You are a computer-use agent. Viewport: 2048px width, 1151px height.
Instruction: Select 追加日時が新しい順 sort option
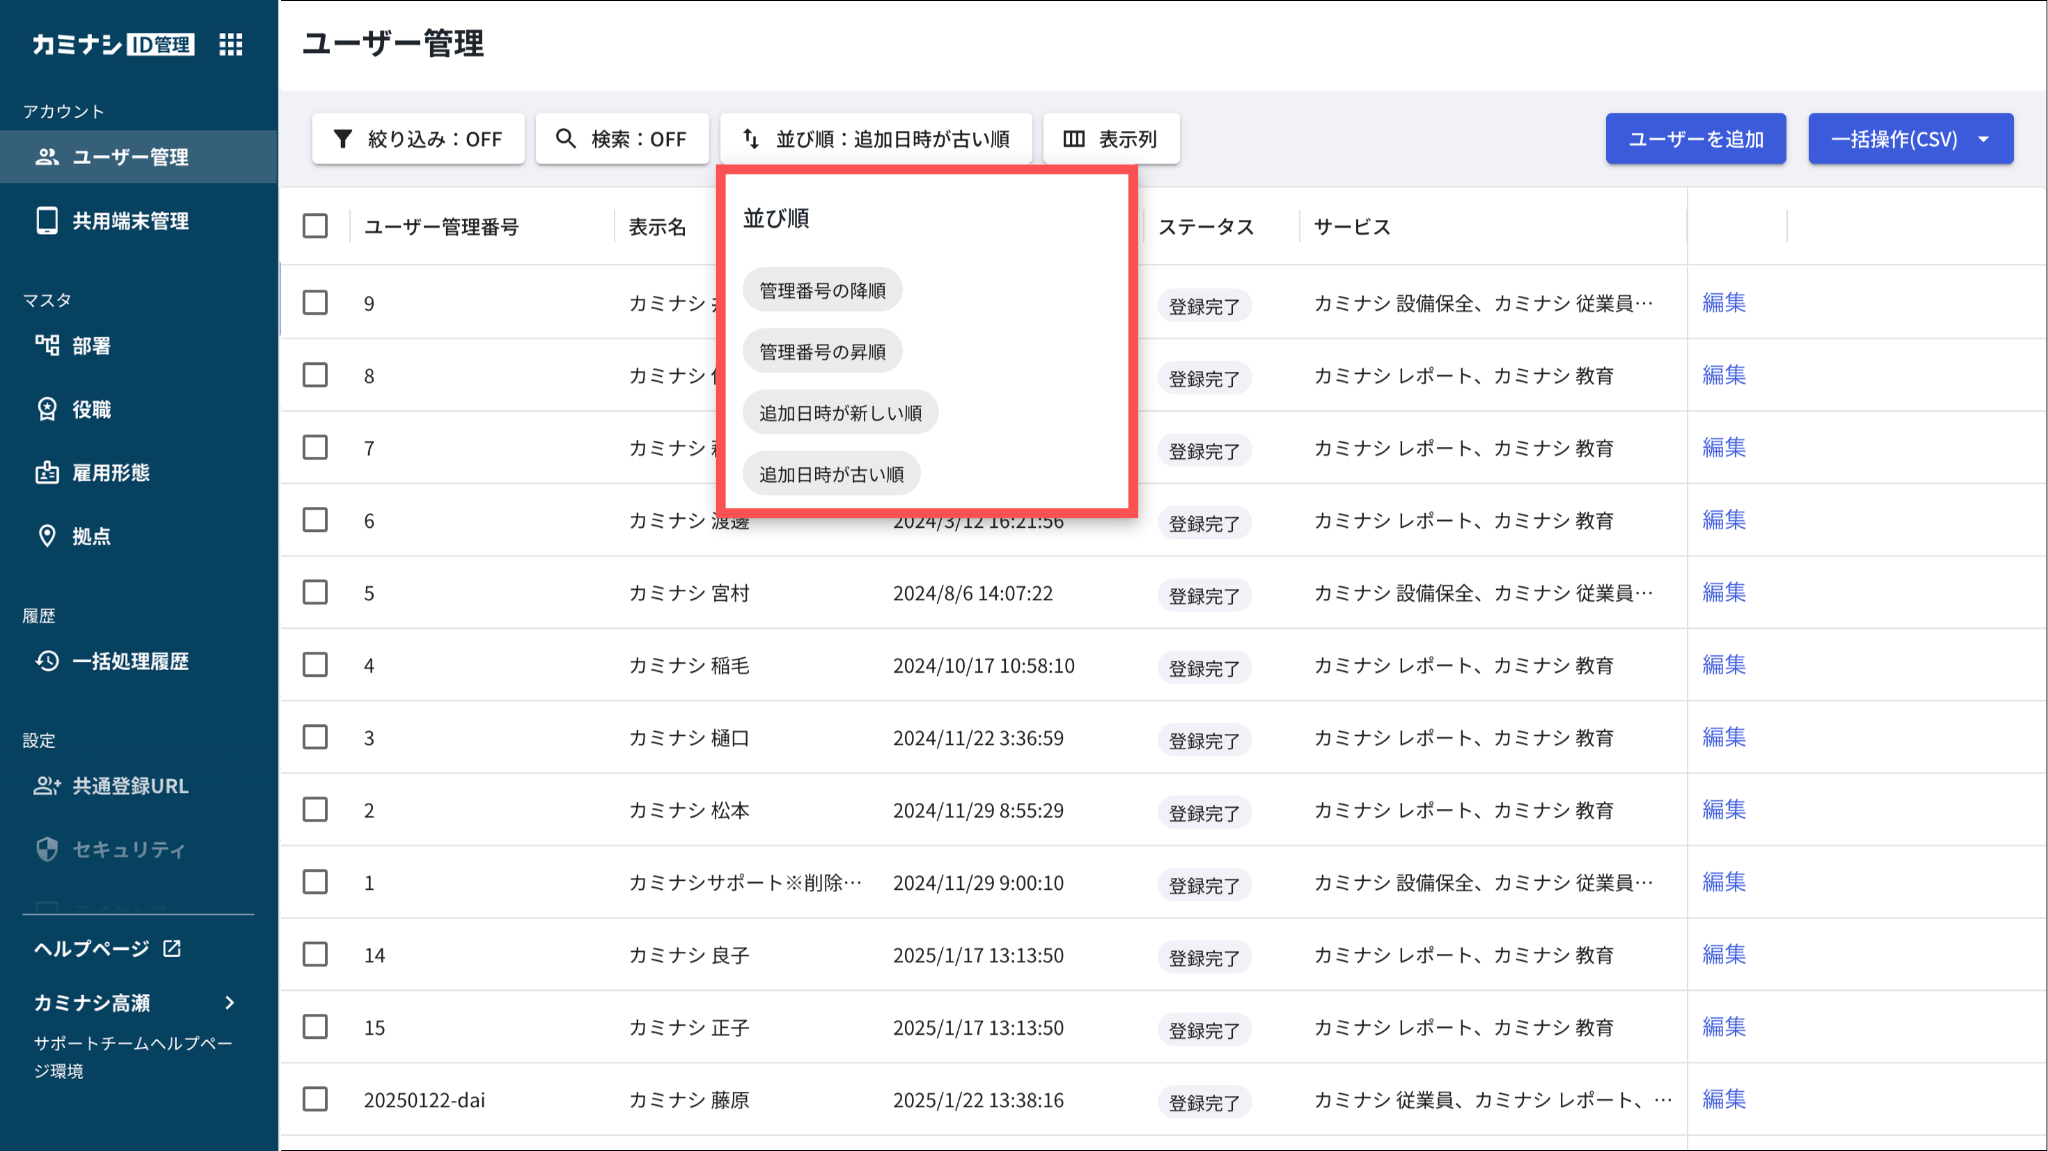point(840,413)
